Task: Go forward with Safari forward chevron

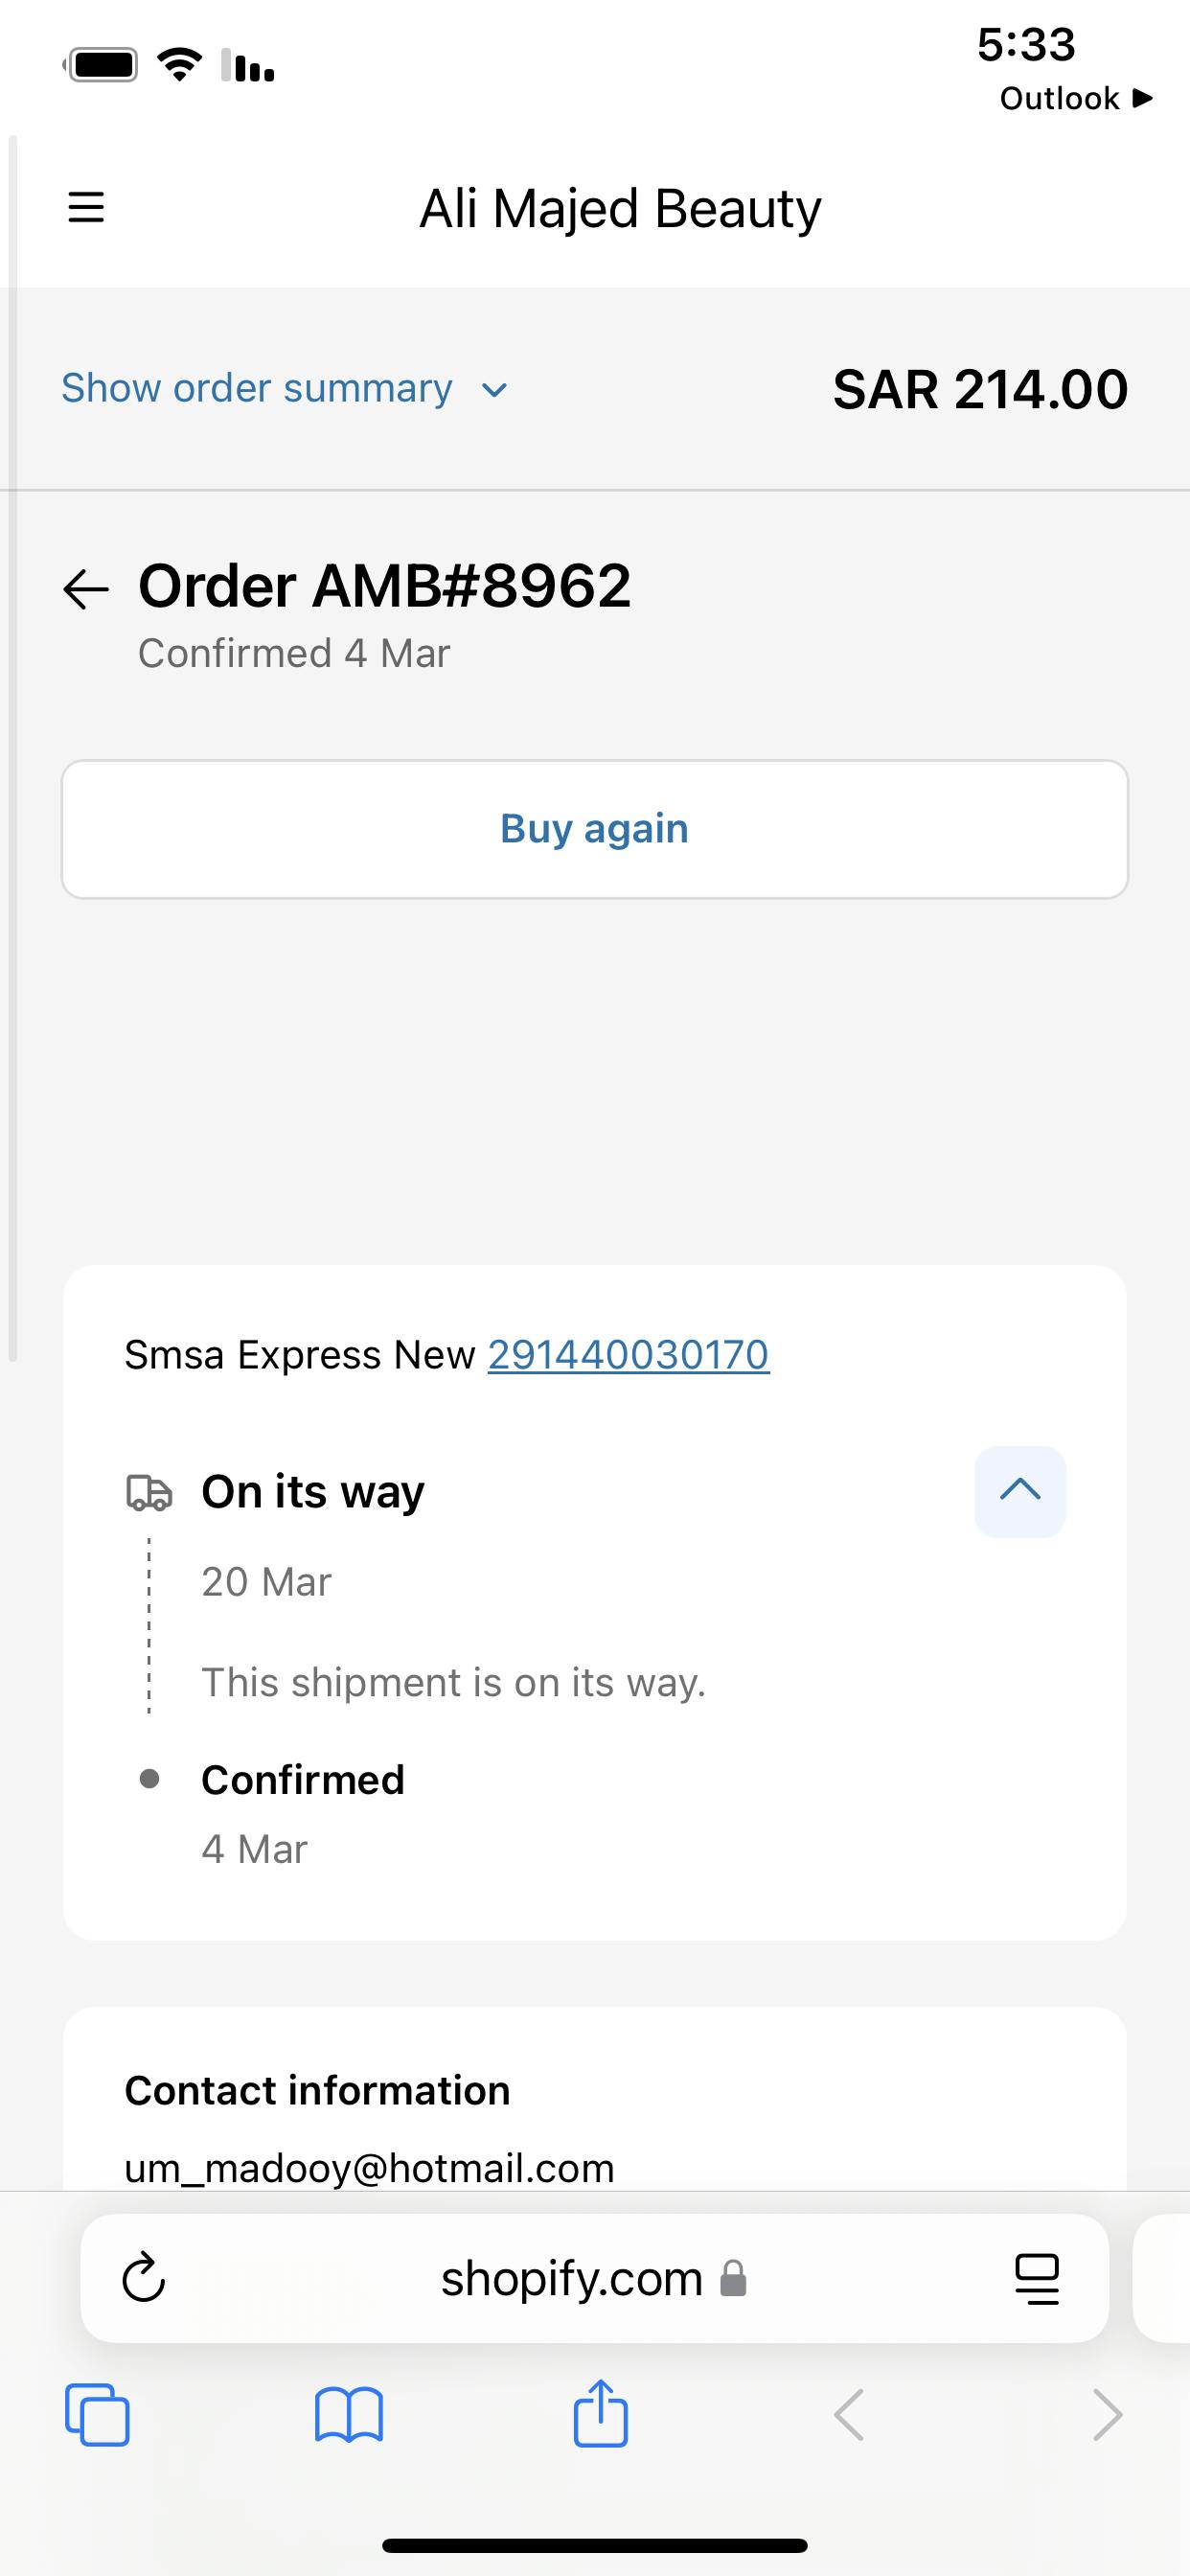Action: (x=1107, y=2415)
